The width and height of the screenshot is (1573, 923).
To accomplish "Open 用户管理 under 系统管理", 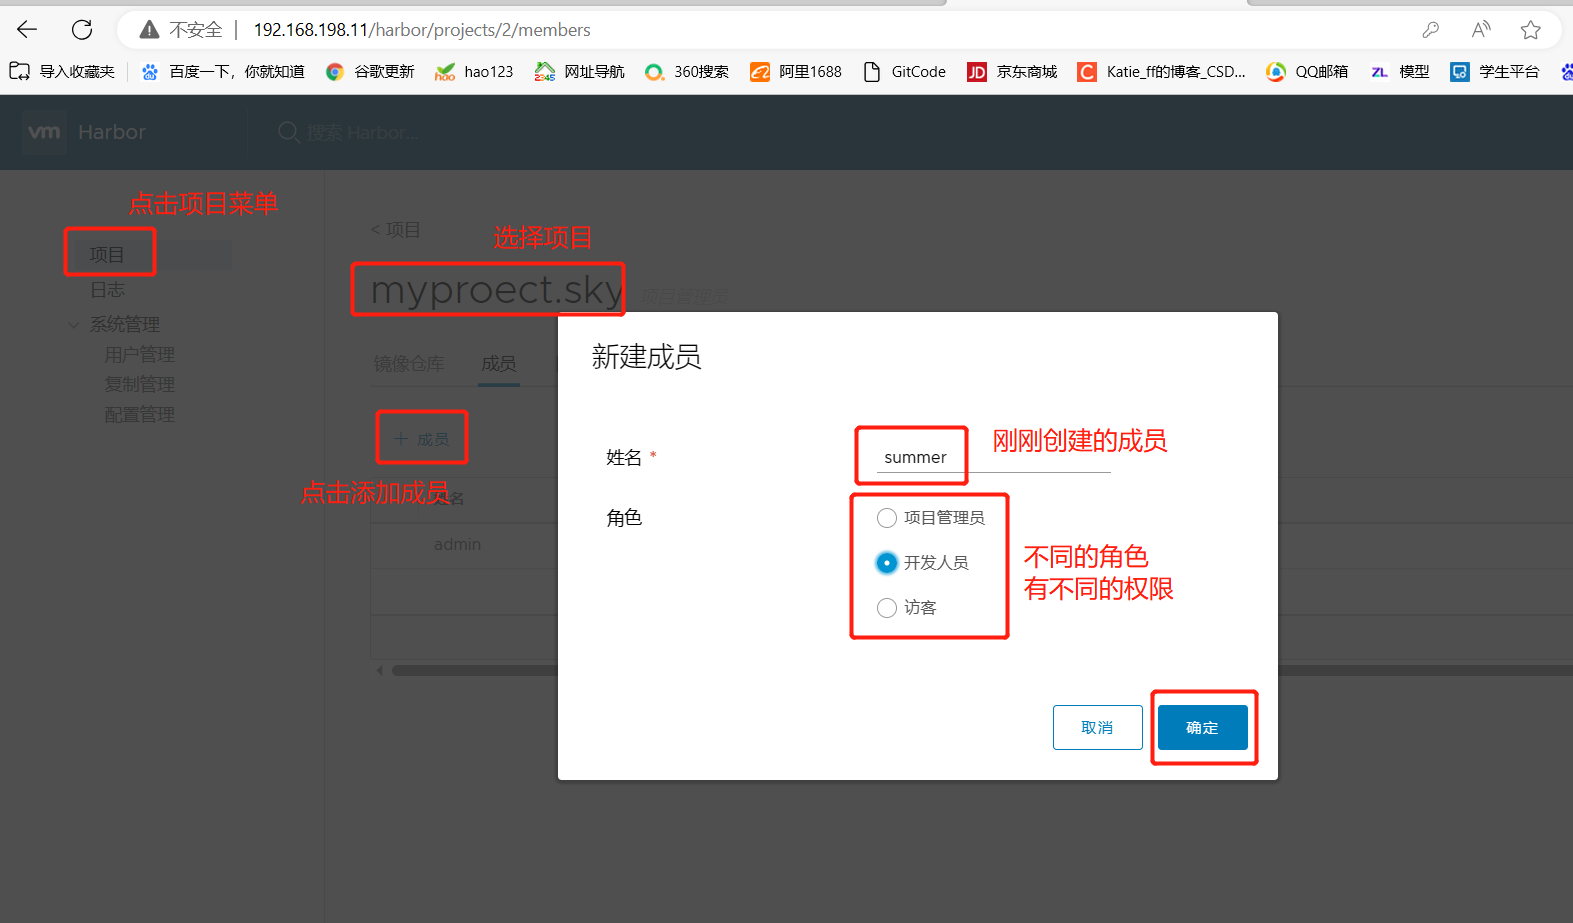I will click(139, 354).
